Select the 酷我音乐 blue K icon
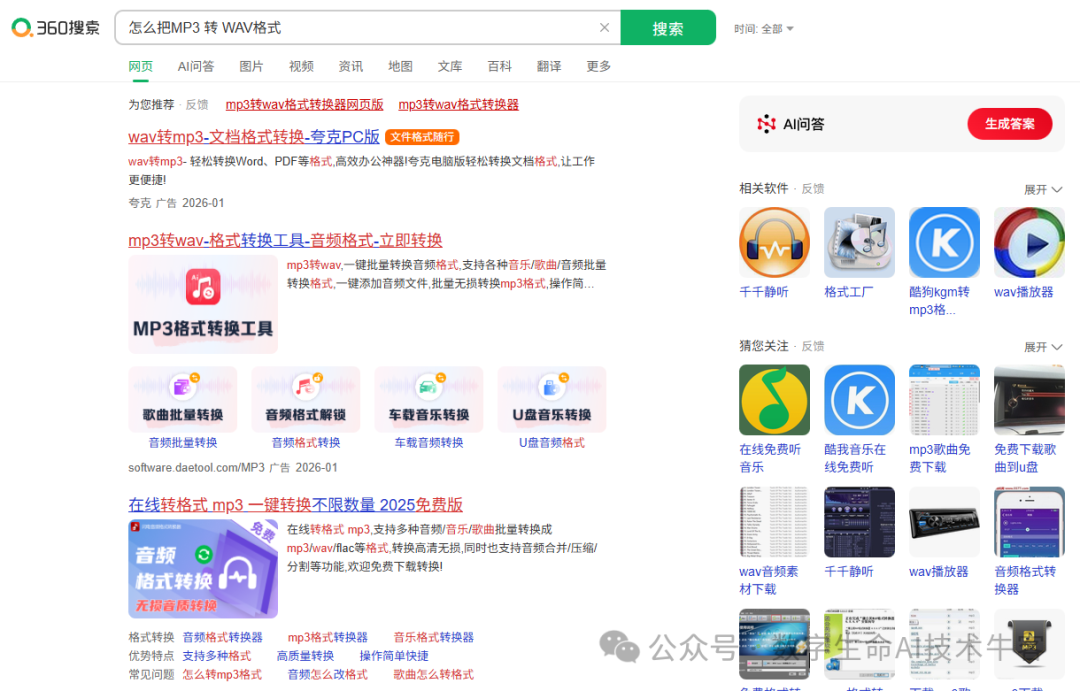This screenshot has height=691, width=1080. tap(859, 400)
